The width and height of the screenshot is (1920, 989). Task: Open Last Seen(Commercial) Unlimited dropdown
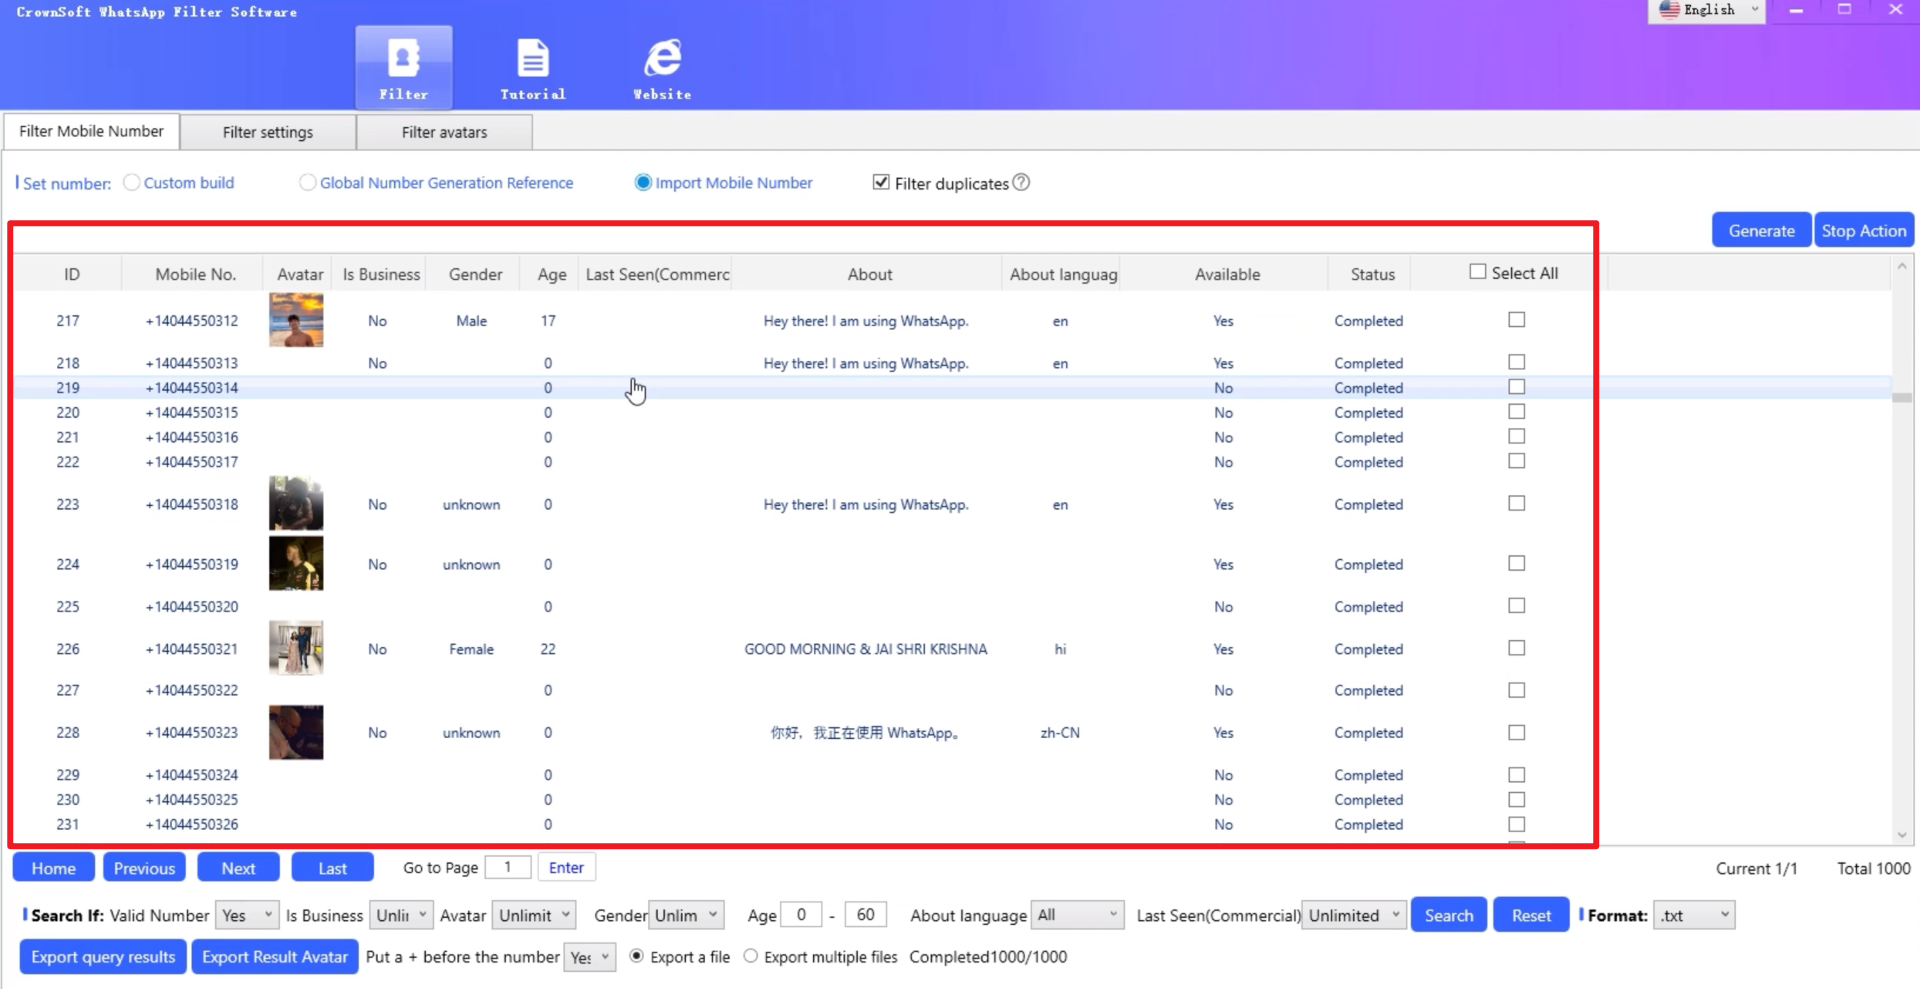pos(1354,915)
